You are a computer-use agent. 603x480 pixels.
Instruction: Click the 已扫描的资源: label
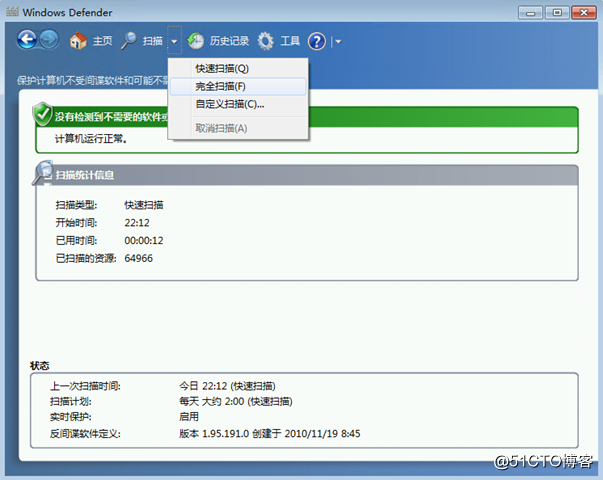(86, 258)
